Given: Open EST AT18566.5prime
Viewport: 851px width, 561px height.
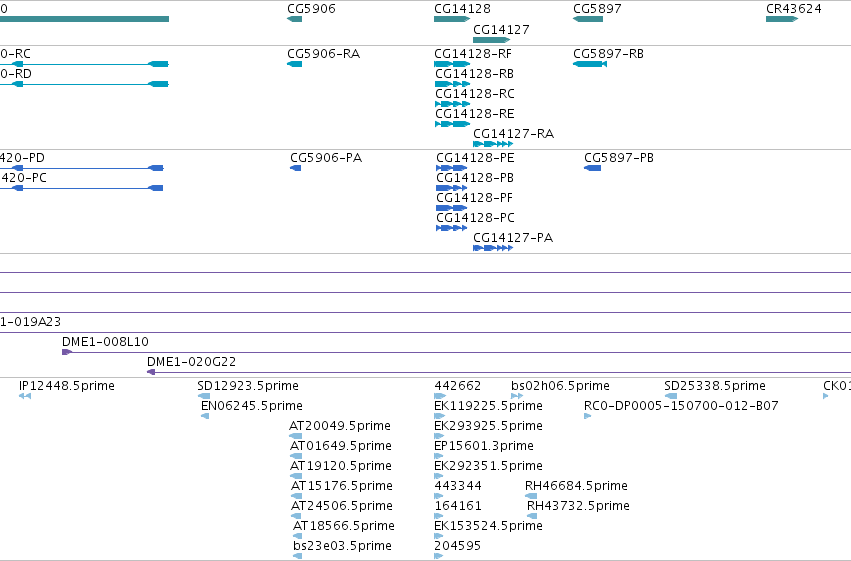Looking at the screenshot, I should 344,526.
